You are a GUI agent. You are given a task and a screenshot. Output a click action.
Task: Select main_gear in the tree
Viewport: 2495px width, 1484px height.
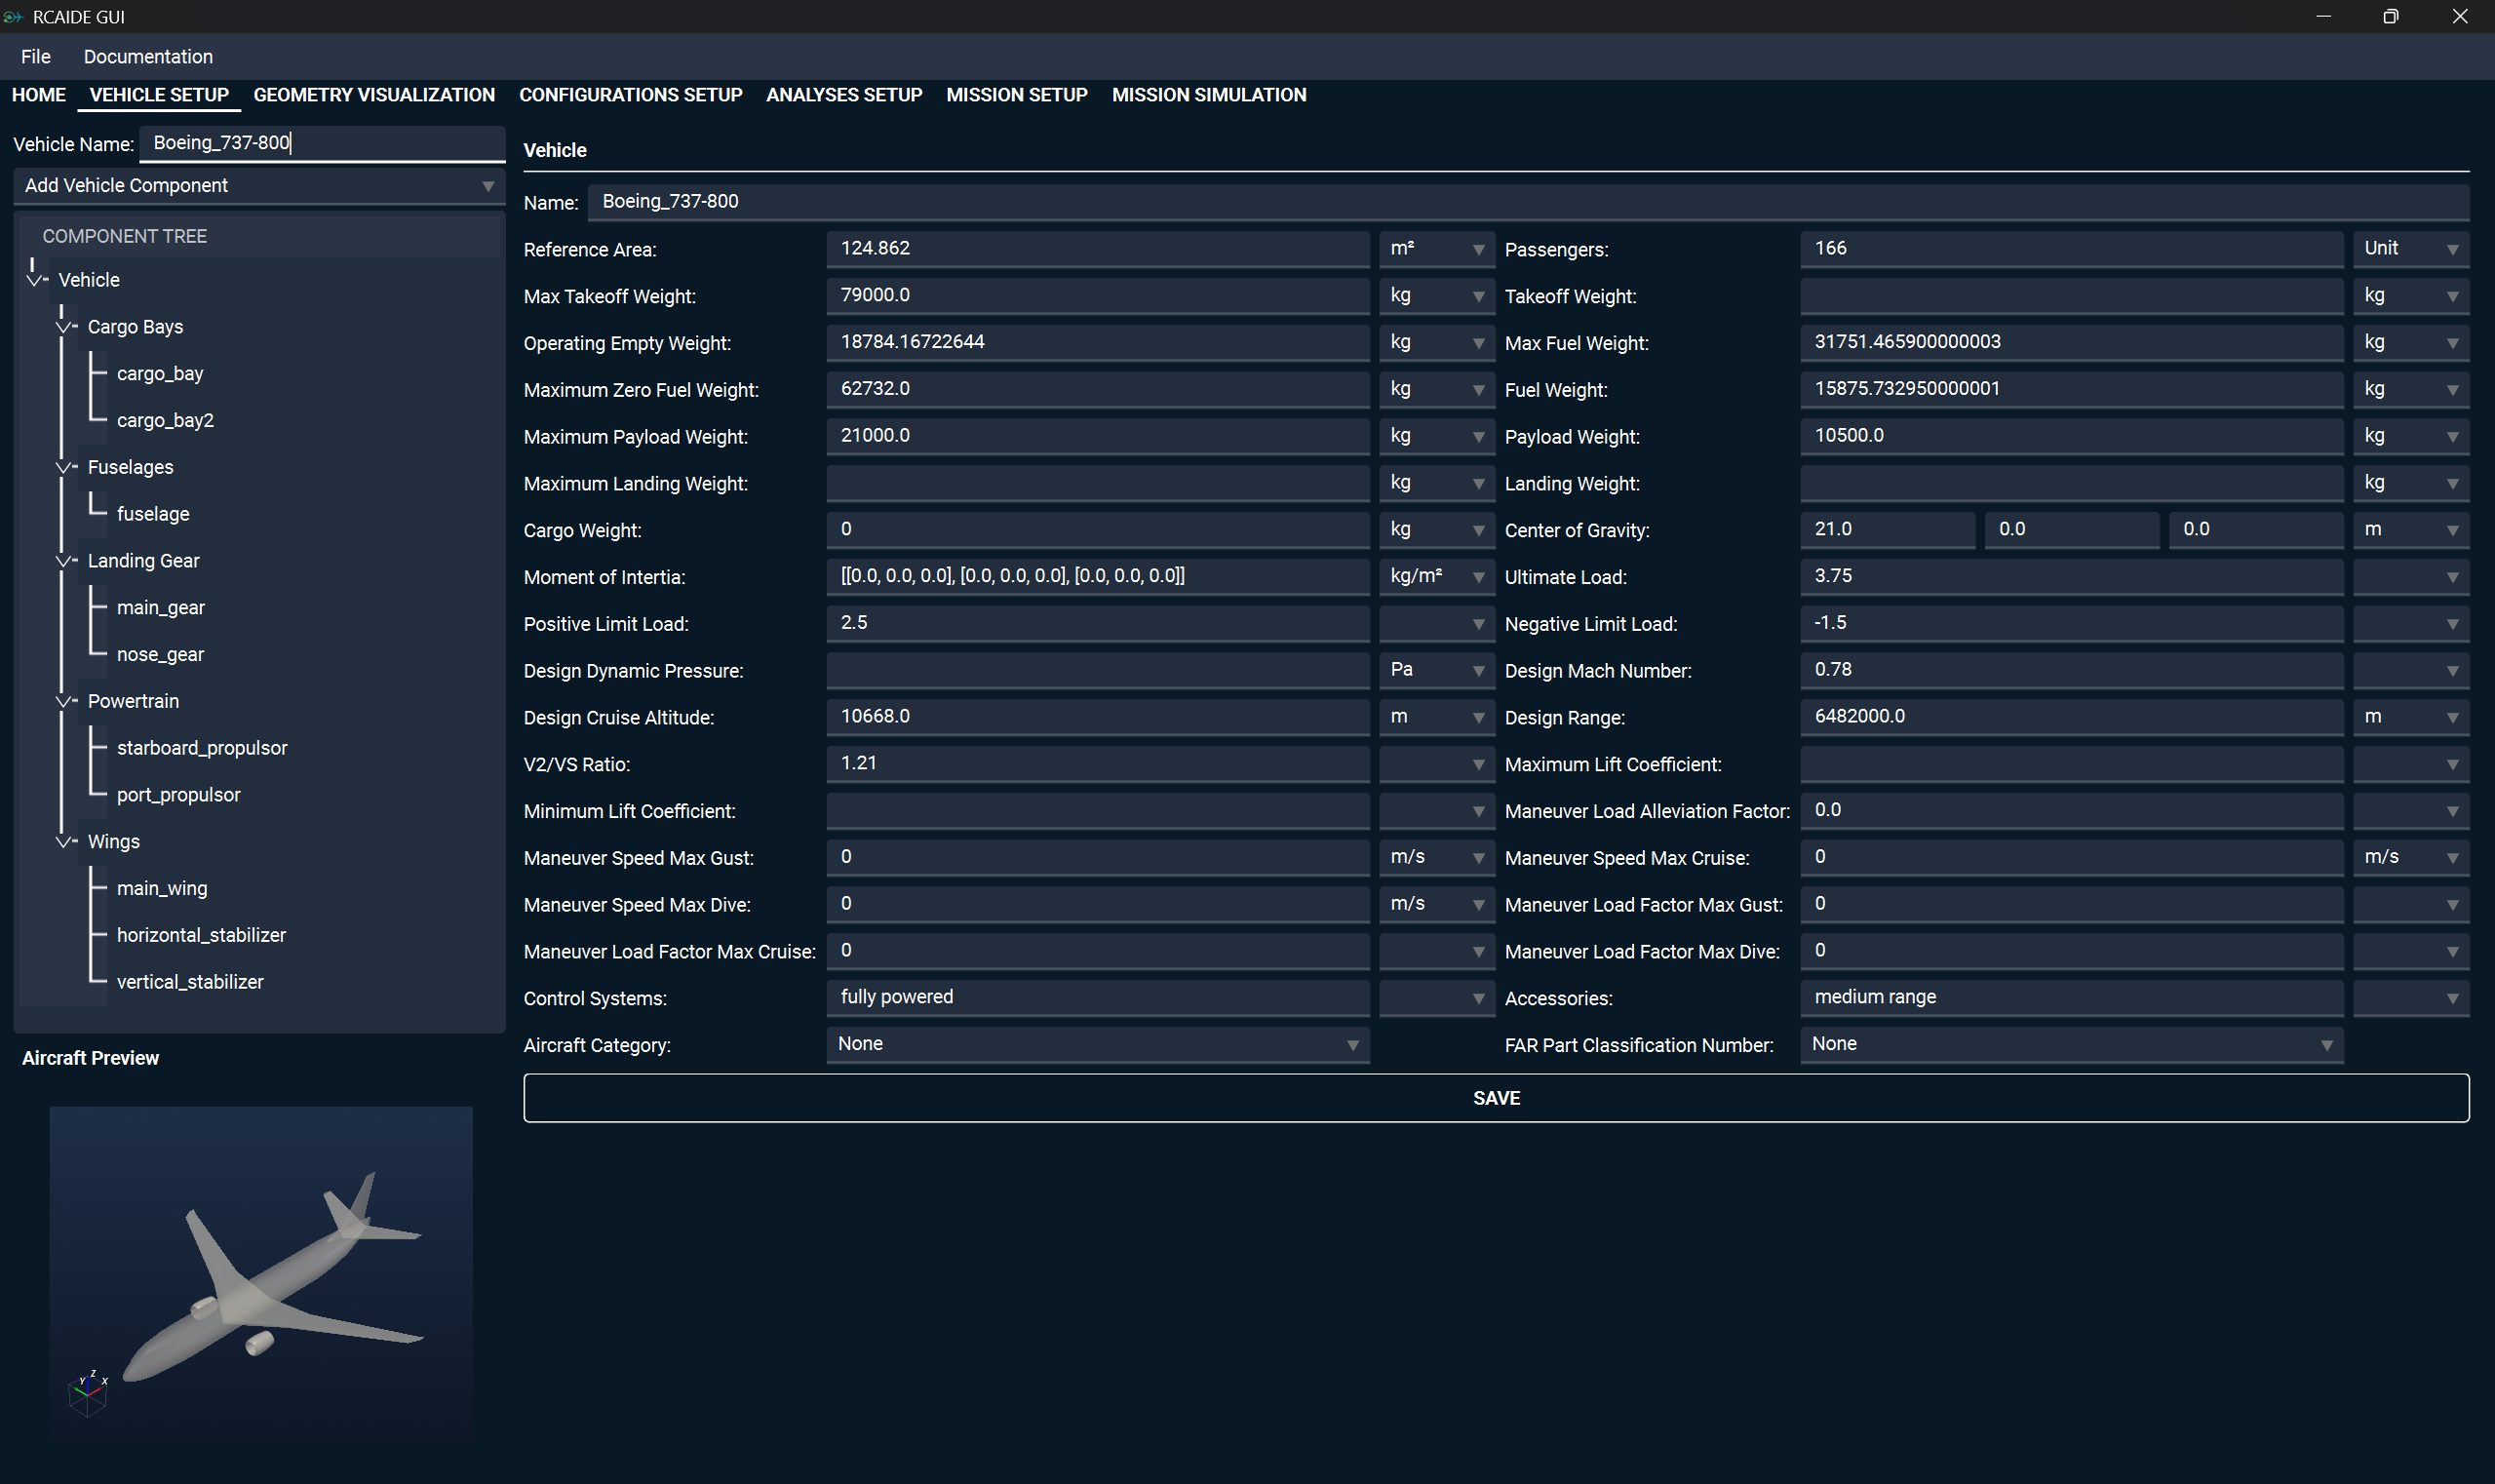tap(161, 608)
